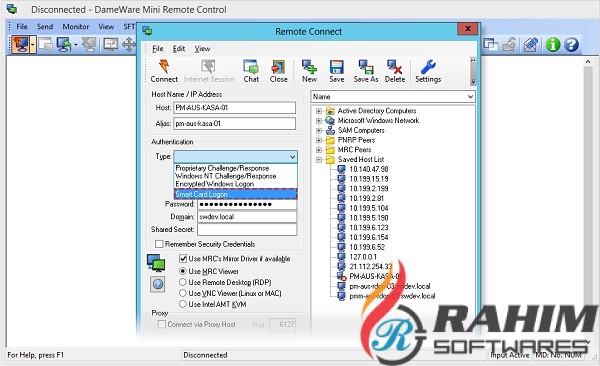Image resolution: width=600 pixels, height=366 pixels.
Task: Open the Name sort dropdown
Action: (470, 97)
